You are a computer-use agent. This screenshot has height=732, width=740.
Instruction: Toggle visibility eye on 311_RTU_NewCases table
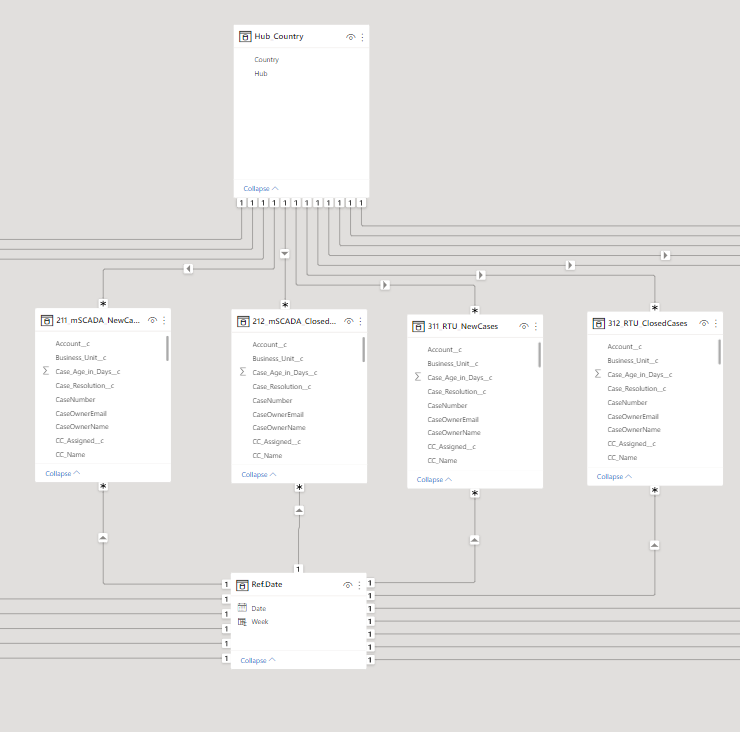(524, 326)
